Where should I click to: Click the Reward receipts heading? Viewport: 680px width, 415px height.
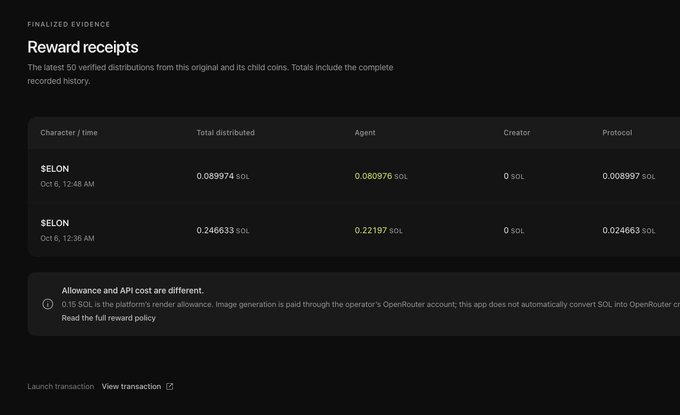83,47
